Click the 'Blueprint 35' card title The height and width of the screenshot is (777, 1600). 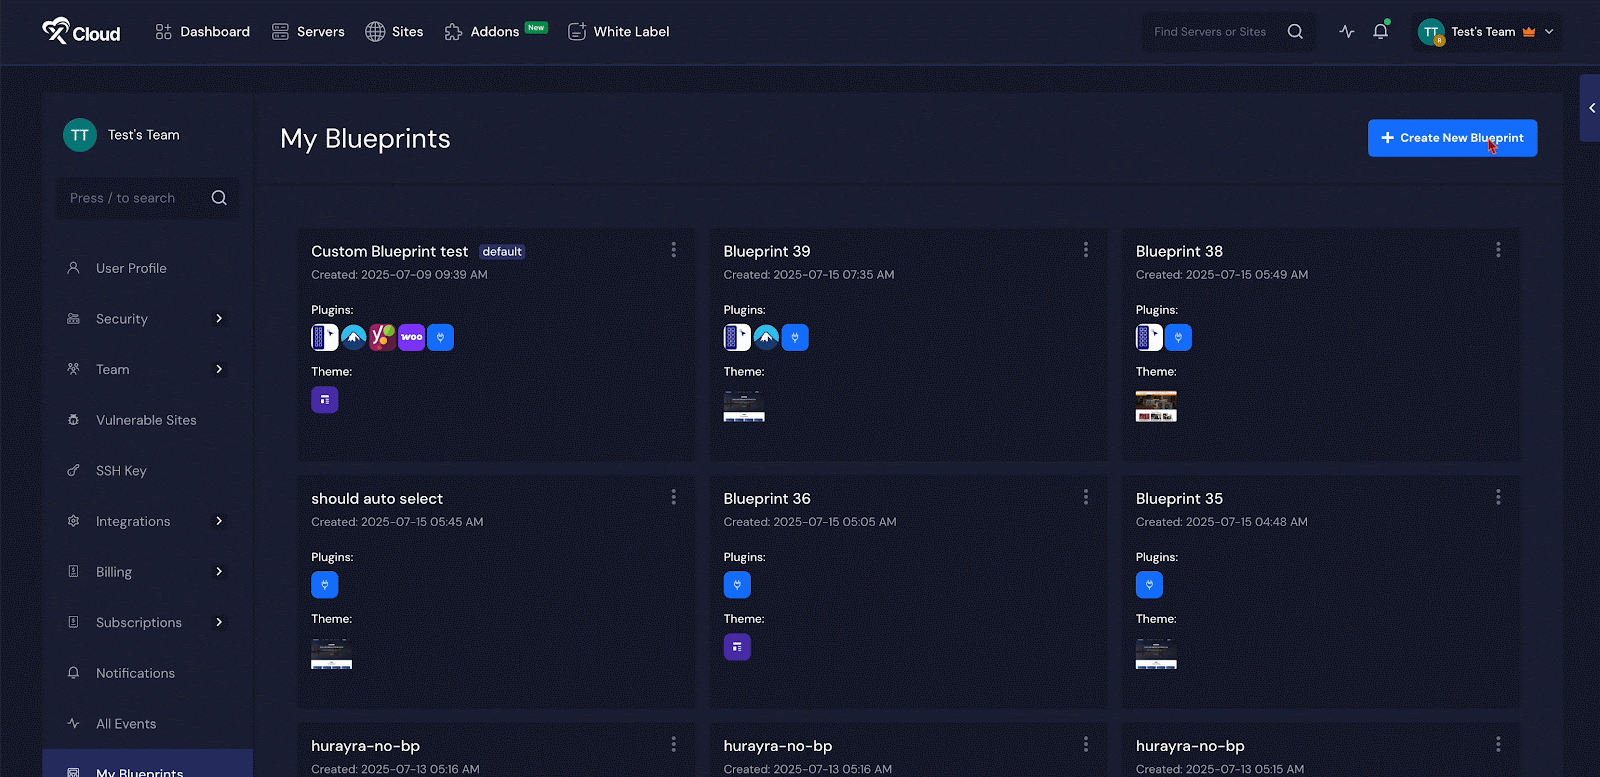1179,498
